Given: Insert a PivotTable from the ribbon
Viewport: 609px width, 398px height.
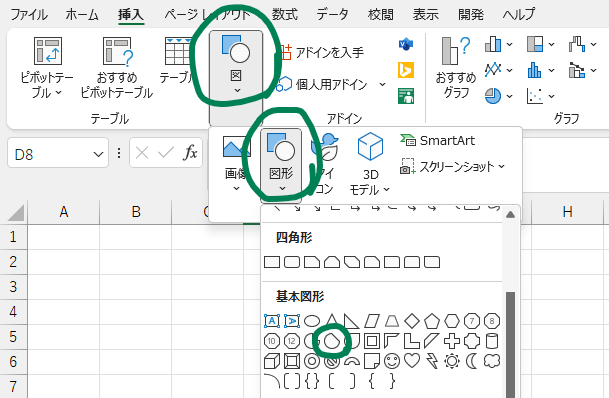Looking at the screenshot, I should click(47, 68).
